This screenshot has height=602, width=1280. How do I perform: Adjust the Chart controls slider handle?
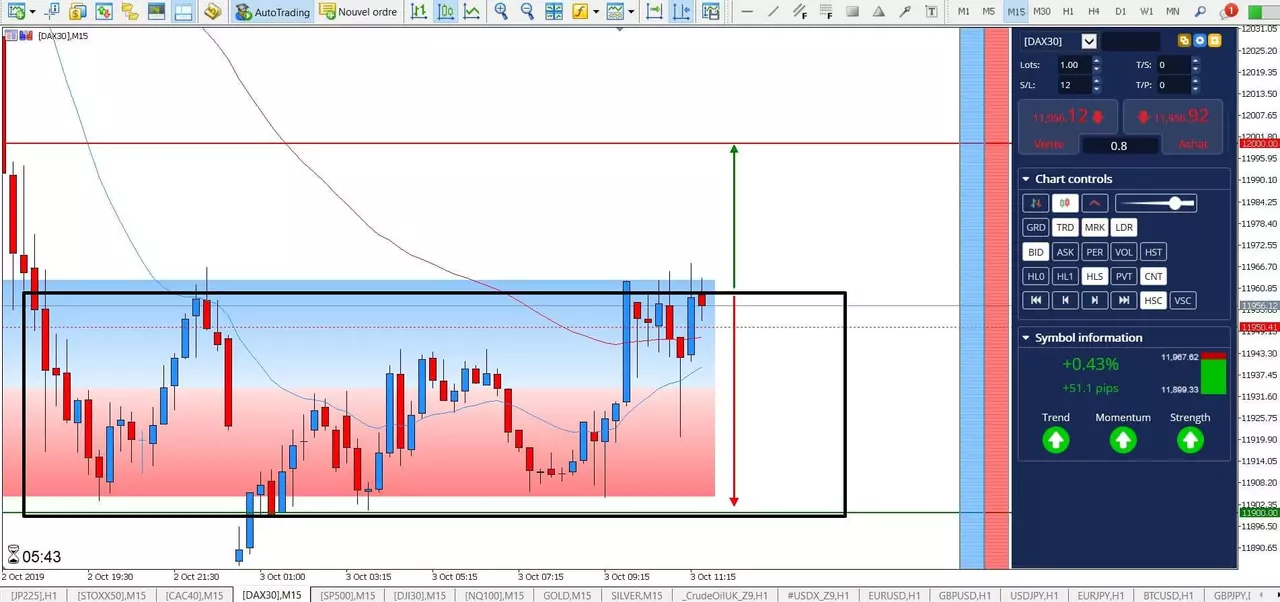(1176, 203)
